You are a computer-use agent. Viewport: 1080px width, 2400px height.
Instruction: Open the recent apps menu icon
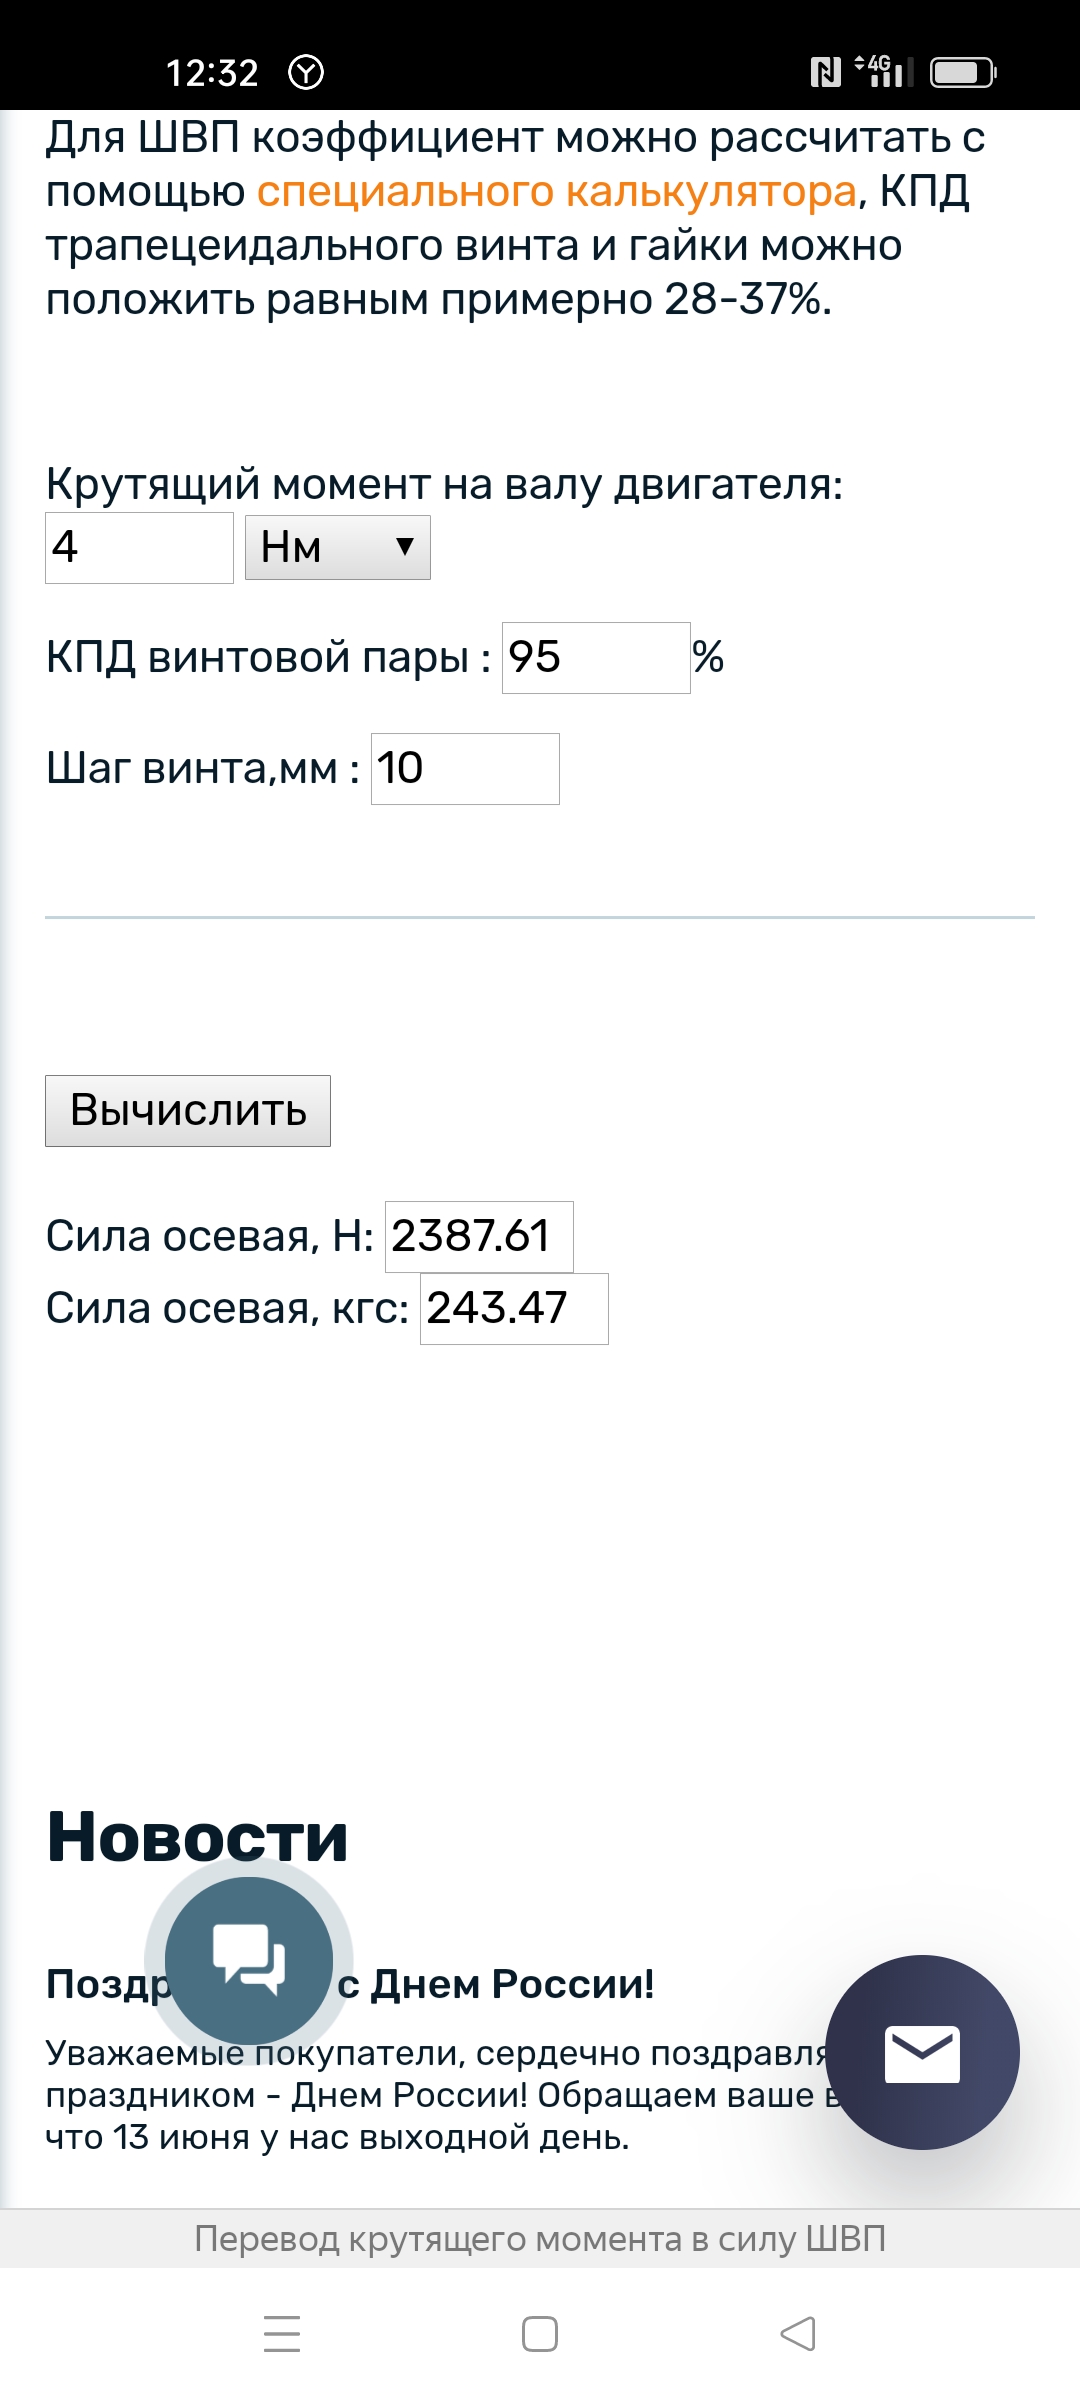click(x=282, y=2334)
